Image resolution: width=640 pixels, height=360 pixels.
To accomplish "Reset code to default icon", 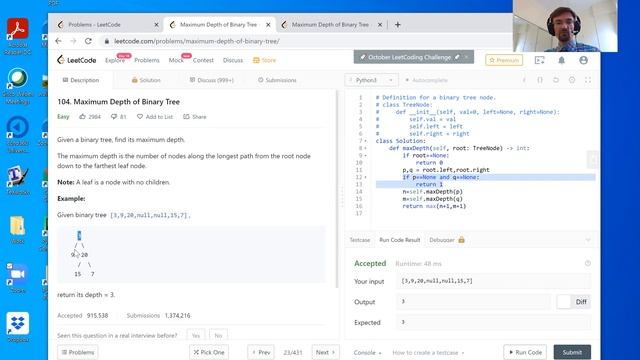I will 556,80.
